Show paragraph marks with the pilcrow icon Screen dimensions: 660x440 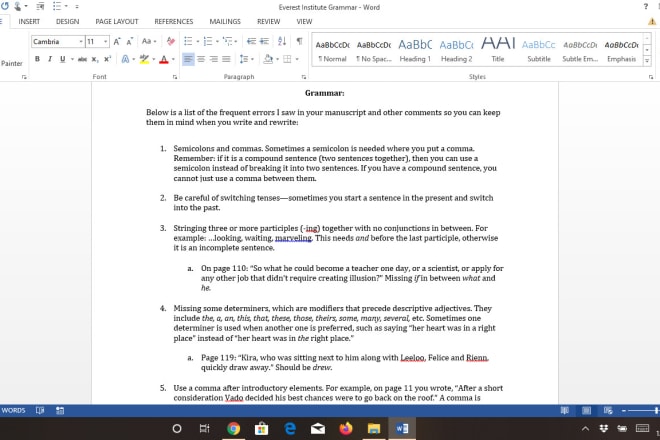pos(299,42)
